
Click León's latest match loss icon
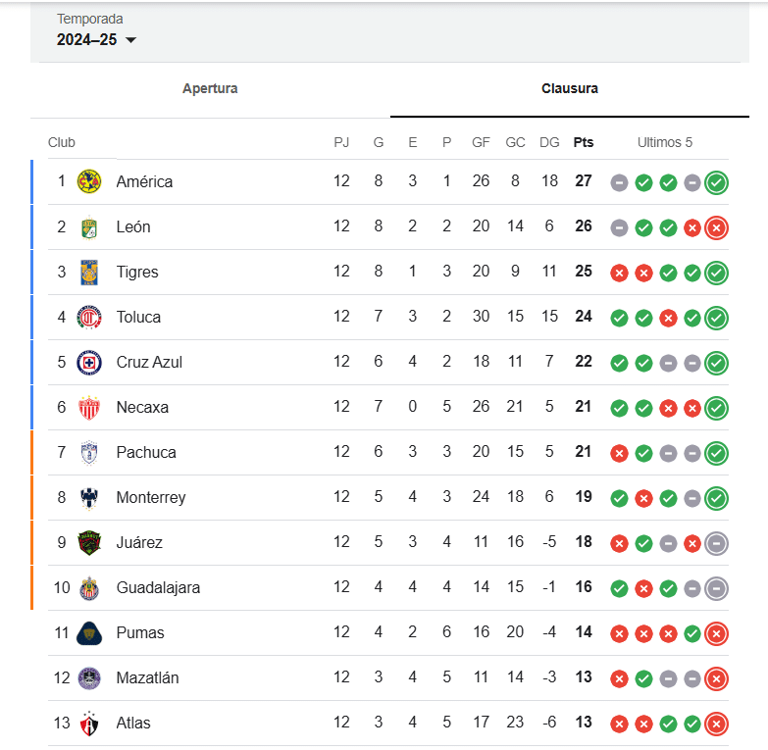[x=716, y=228]
